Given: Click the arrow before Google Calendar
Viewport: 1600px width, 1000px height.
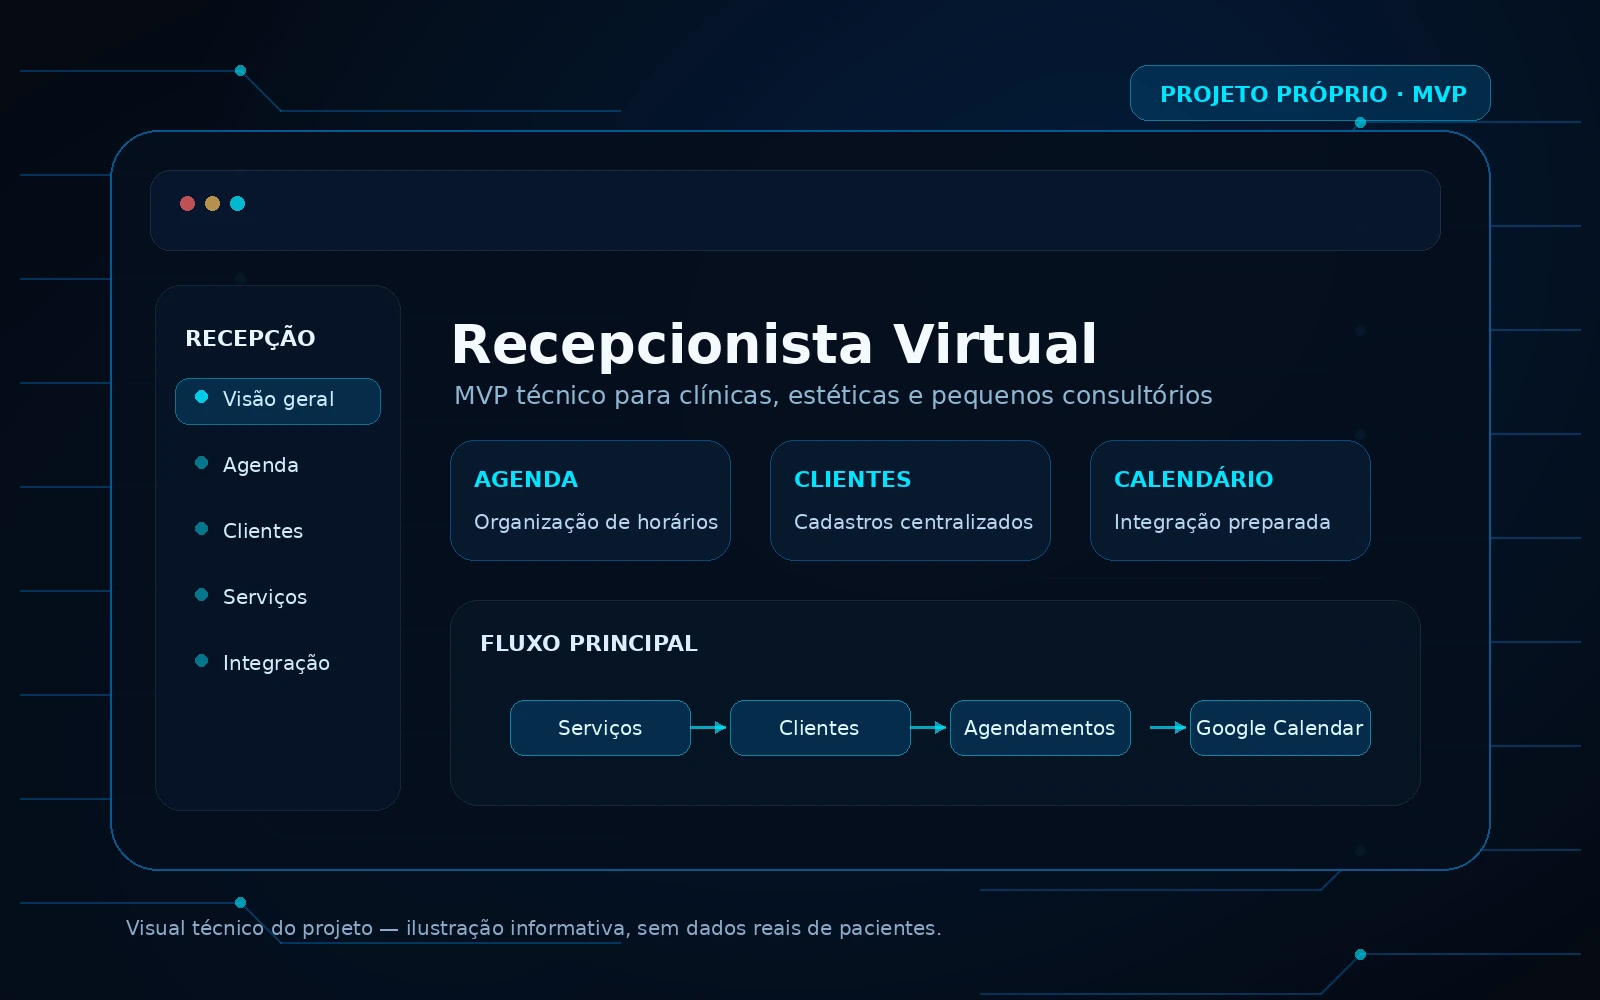Looking at the screenshot, I should coord(1168,728).
